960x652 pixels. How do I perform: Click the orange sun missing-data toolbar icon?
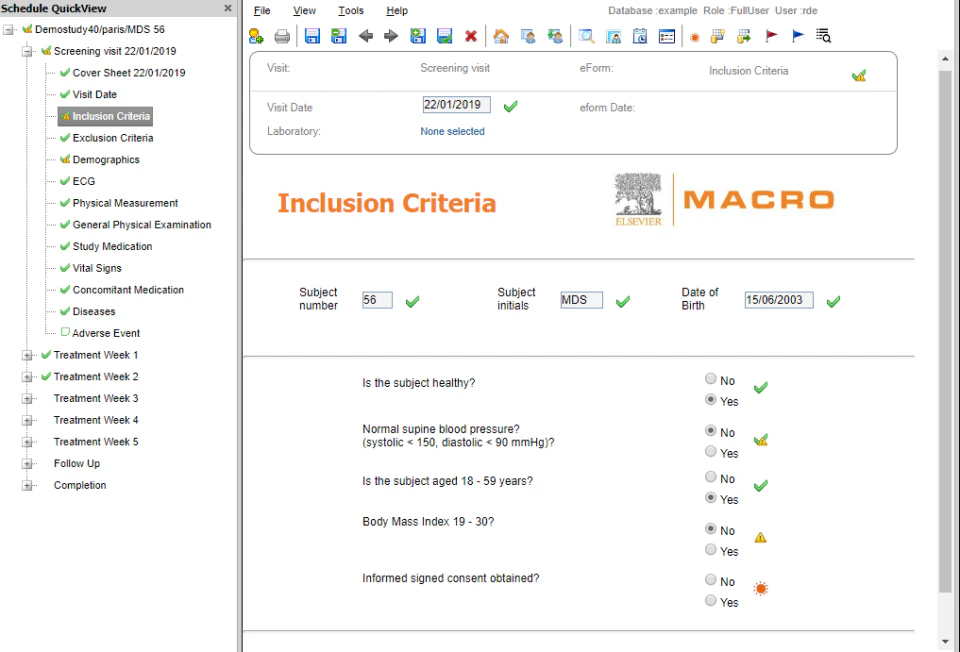(694, 36)
